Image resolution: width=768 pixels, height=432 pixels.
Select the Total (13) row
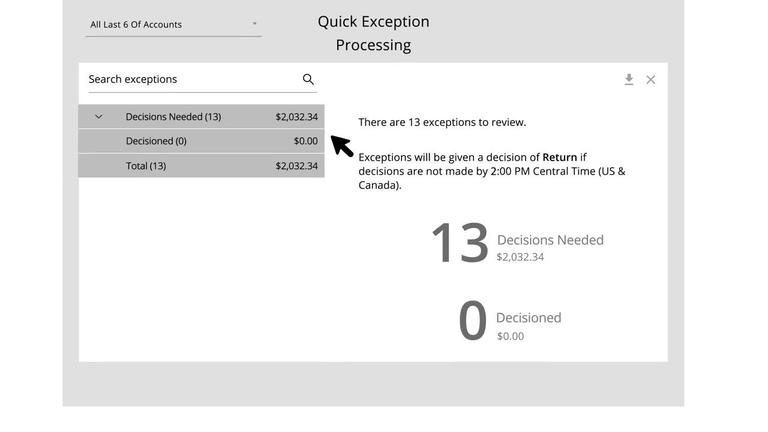tap(201, 166)
